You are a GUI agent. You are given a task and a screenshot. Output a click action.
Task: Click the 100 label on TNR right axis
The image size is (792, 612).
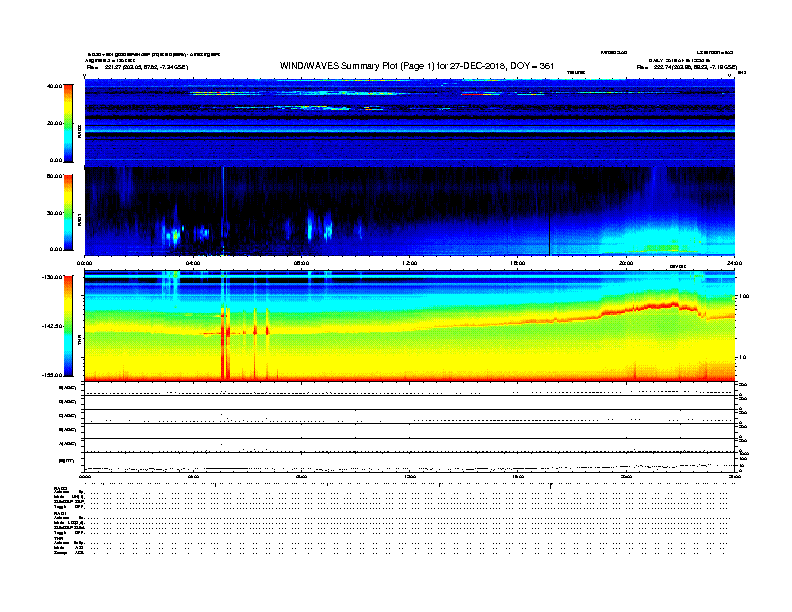click(x=744, y=296)
